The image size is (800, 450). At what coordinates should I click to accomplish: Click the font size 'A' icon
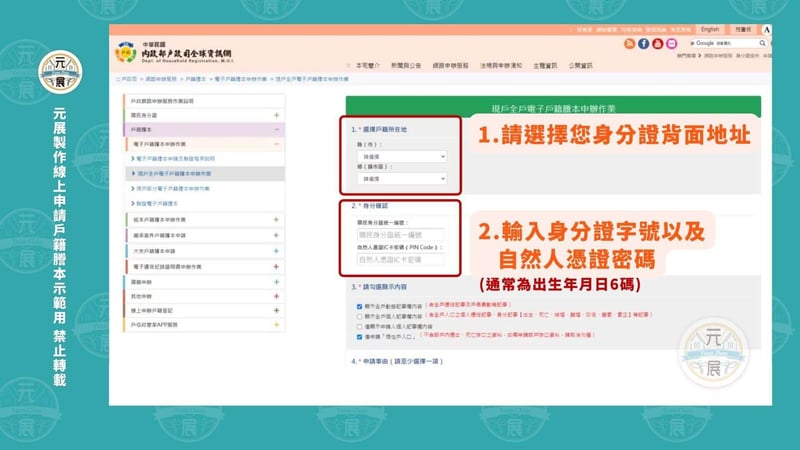(x=766, y=30)
